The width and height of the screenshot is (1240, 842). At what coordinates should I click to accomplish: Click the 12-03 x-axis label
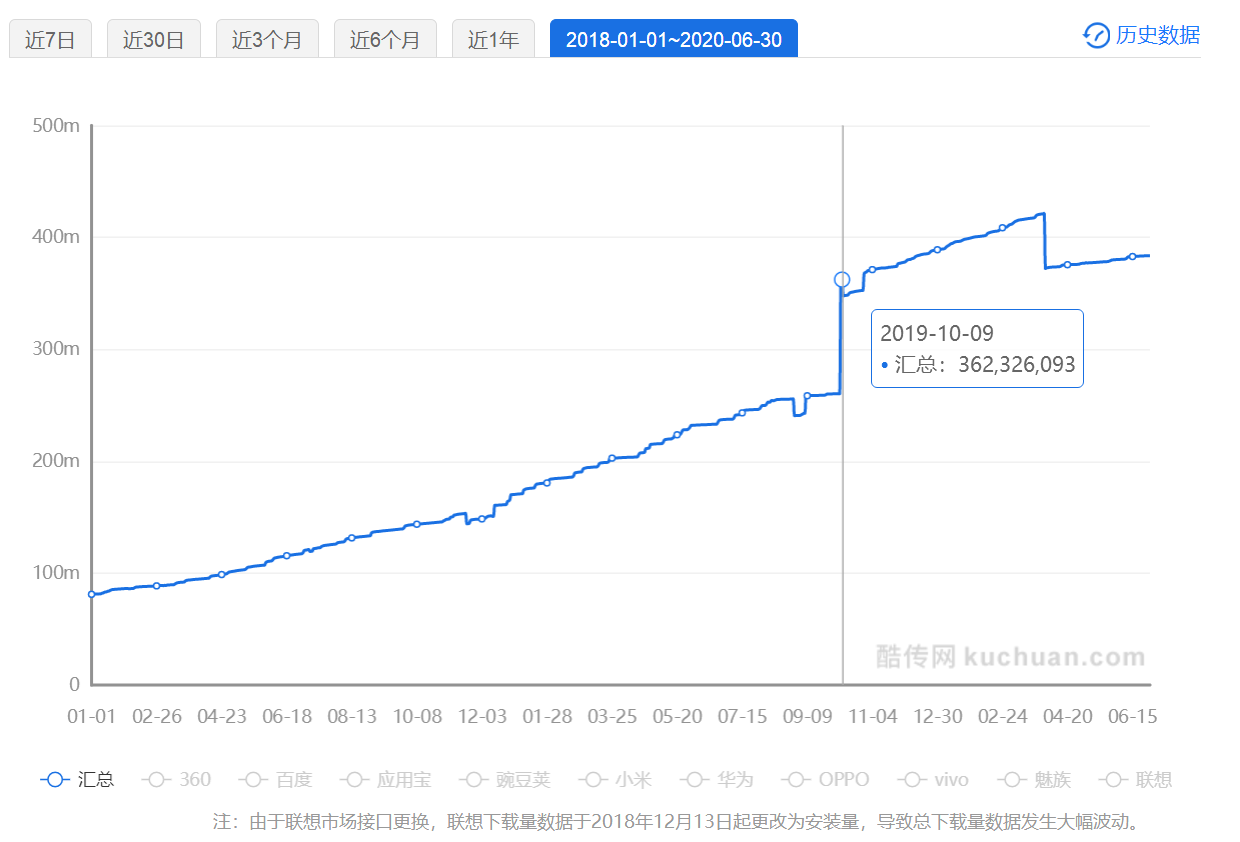coord(482,716)
